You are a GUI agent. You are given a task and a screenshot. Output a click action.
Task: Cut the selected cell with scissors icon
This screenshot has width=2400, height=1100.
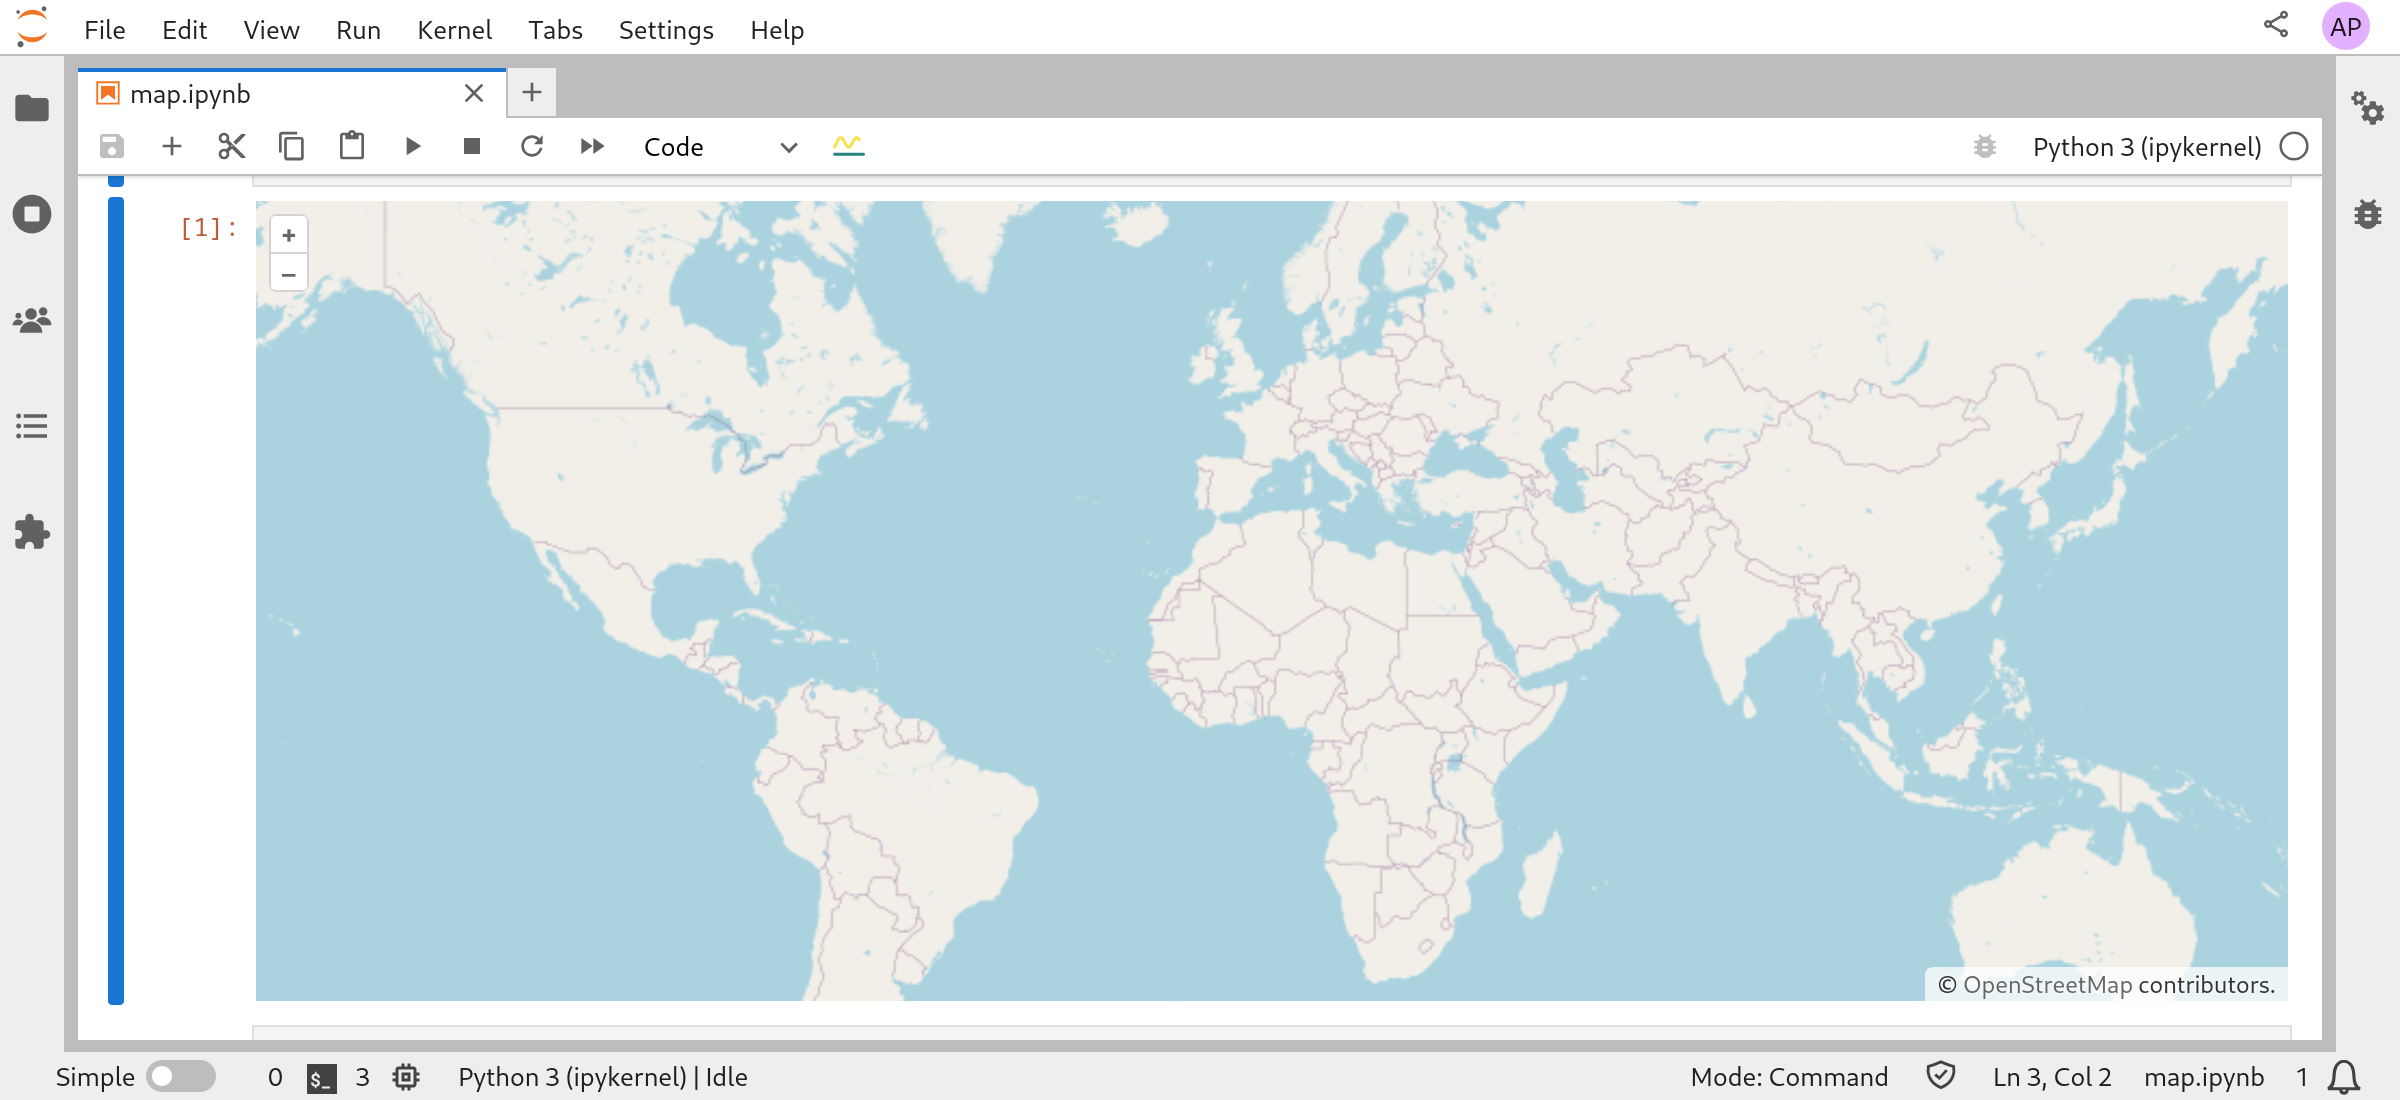tap(231, 147)
